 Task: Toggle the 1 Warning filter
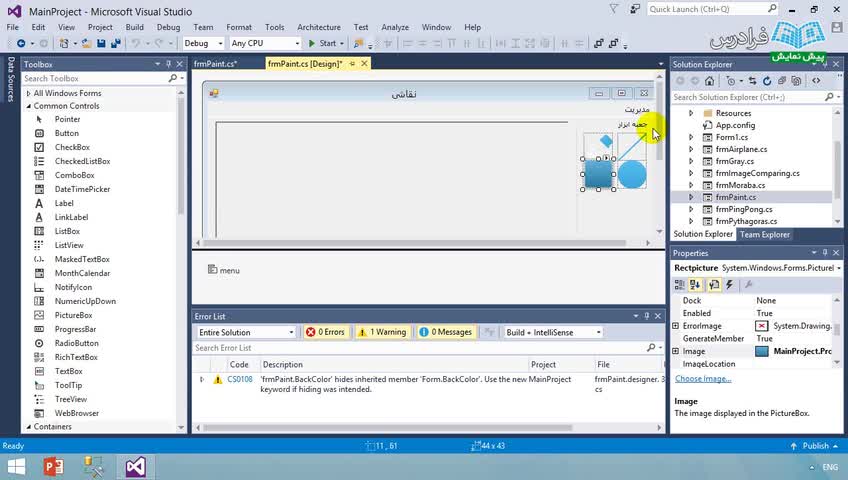pos(382,332)
